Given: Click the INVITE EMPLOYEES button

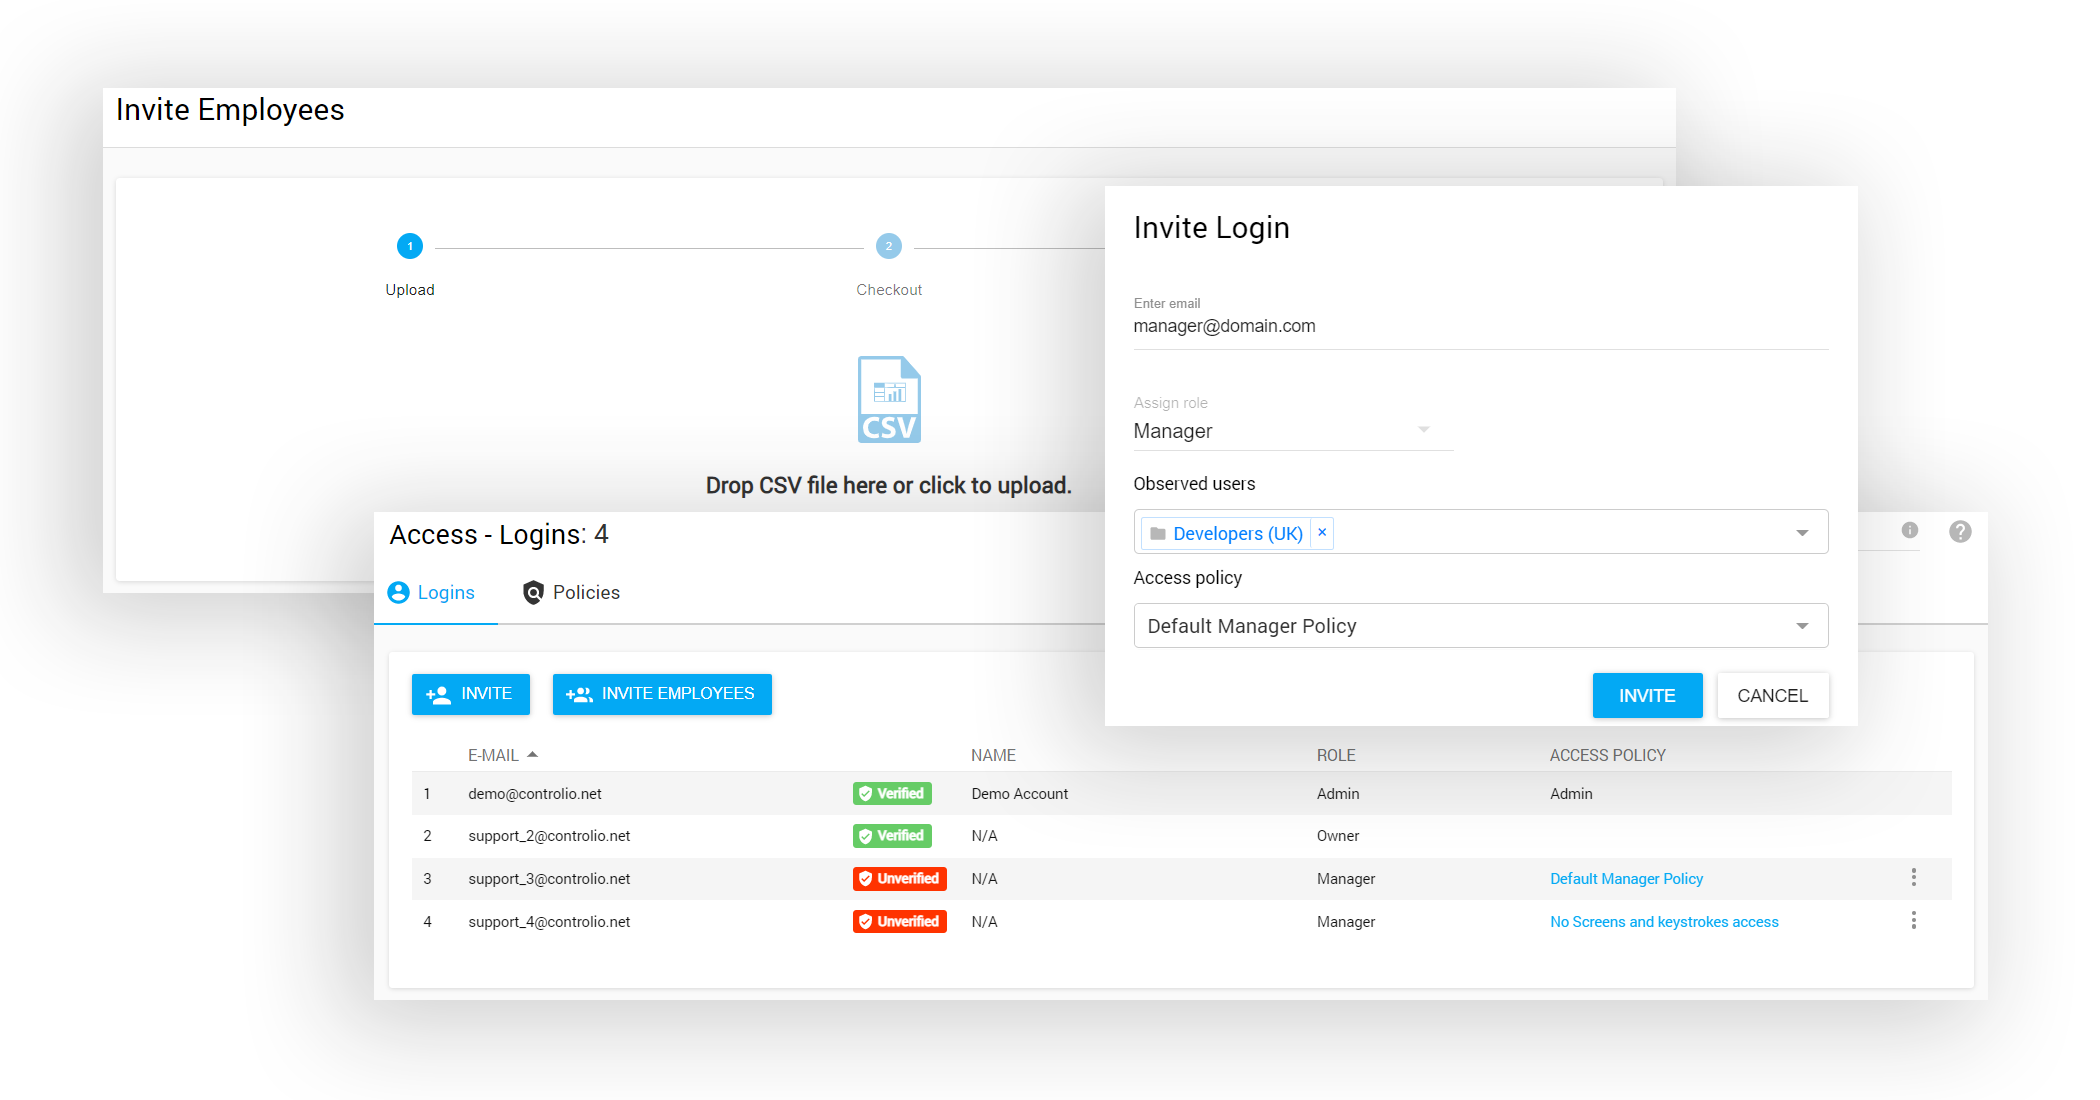Looking at the screenshot, I should (661, 694).
